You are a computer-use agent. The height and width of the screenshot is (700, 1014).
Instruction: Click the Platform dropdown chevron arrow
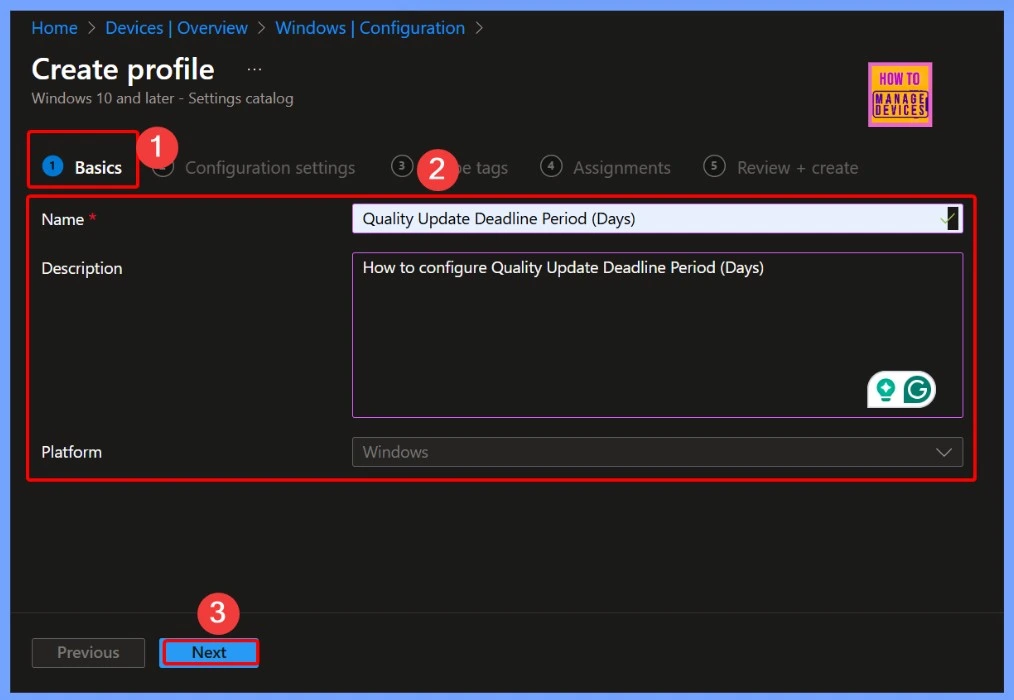pyautogui.click(x=944, y=452)
